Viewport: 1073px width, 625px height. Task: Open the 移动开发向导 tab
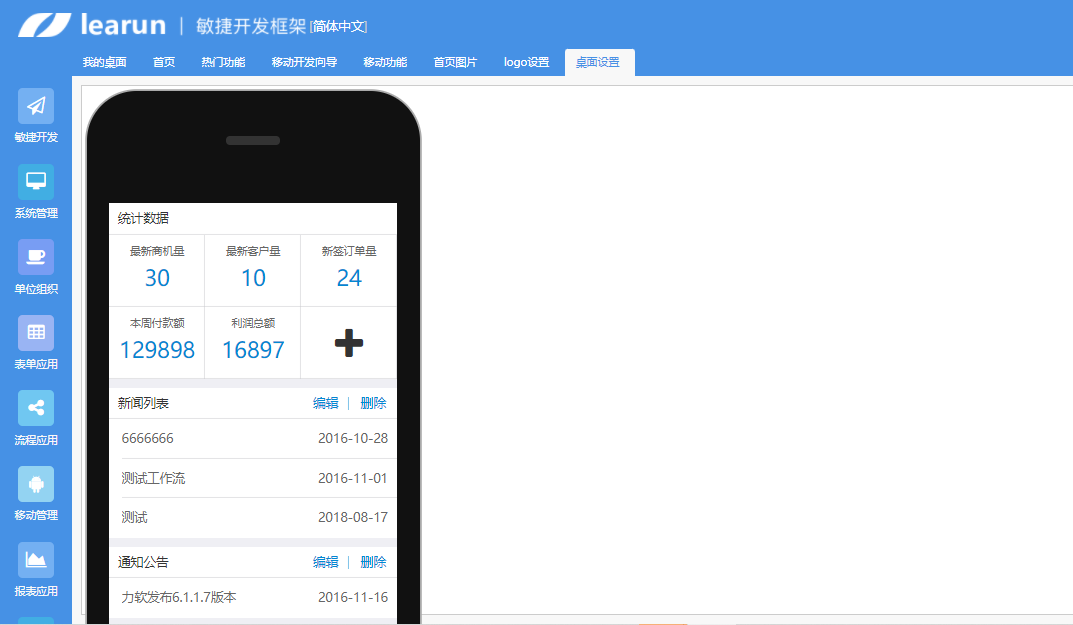[304, 62]
